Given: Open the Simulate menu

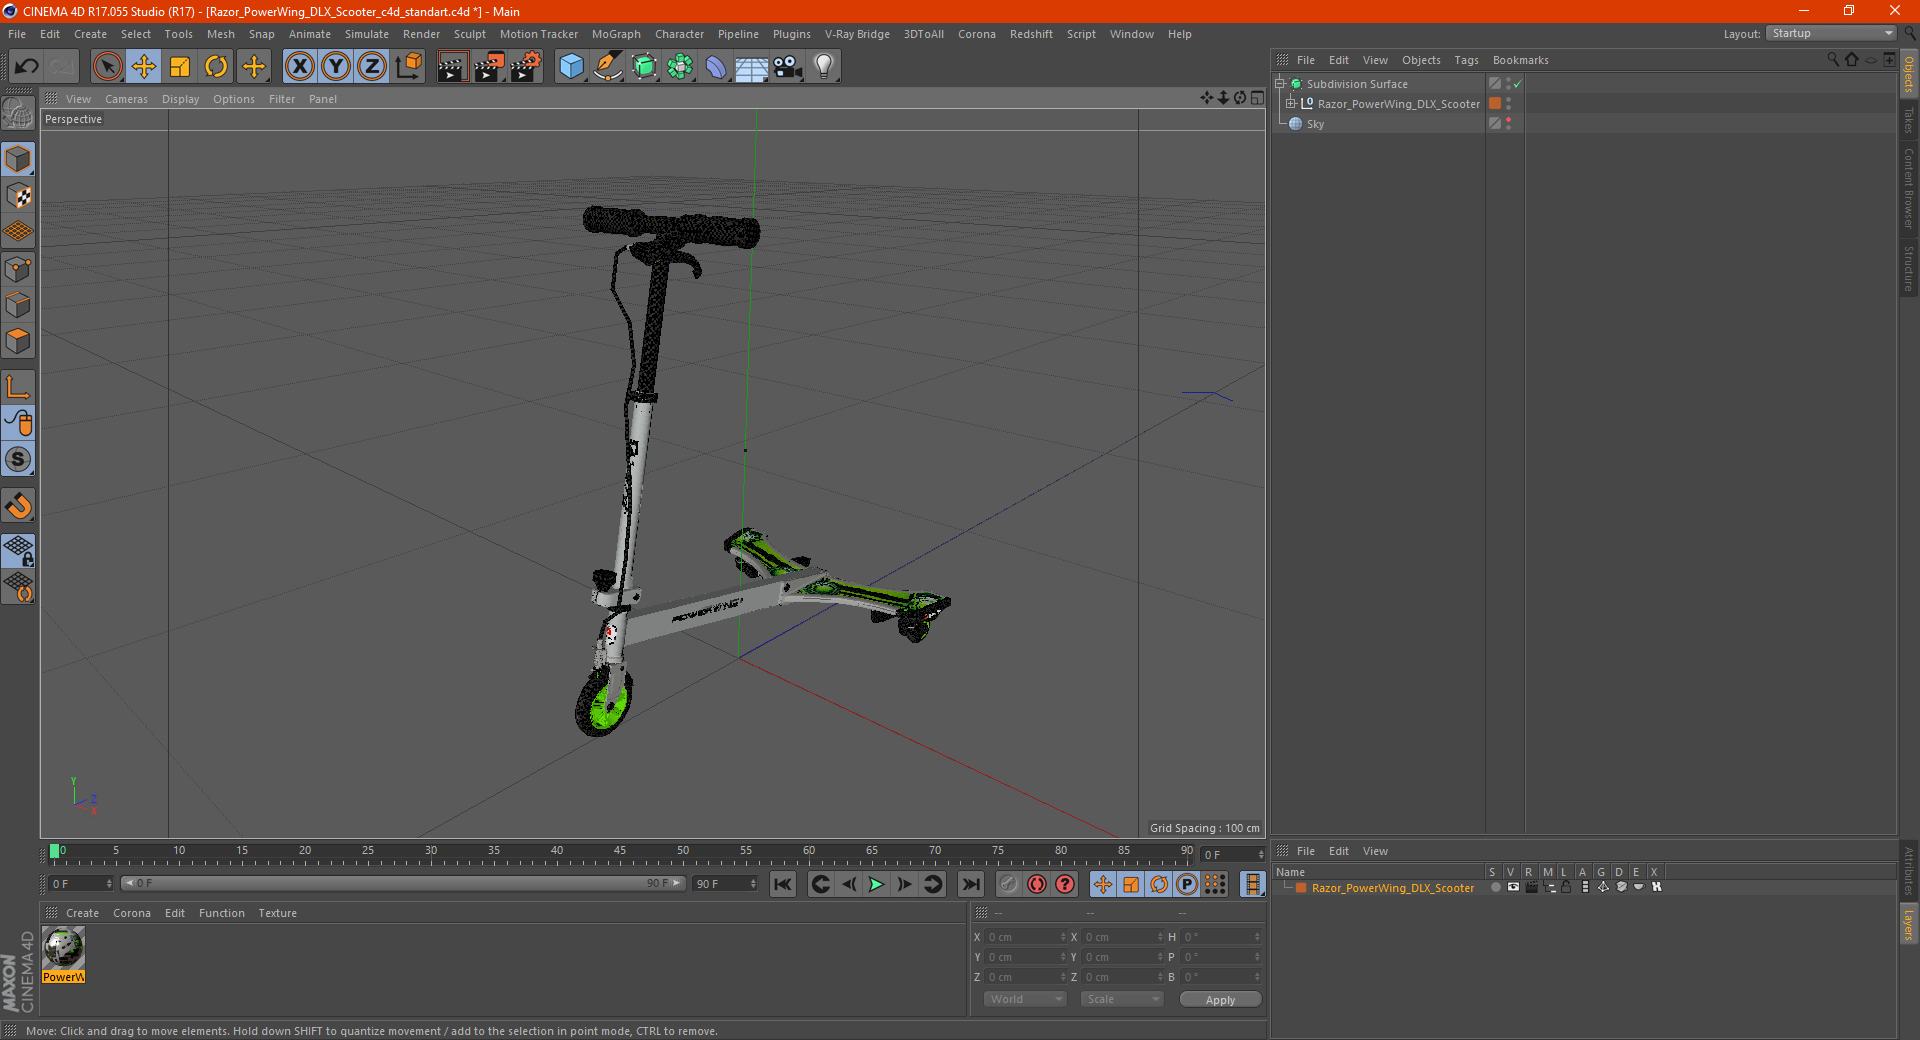Looking at the screenshot, I should click(x=367, y=34).
